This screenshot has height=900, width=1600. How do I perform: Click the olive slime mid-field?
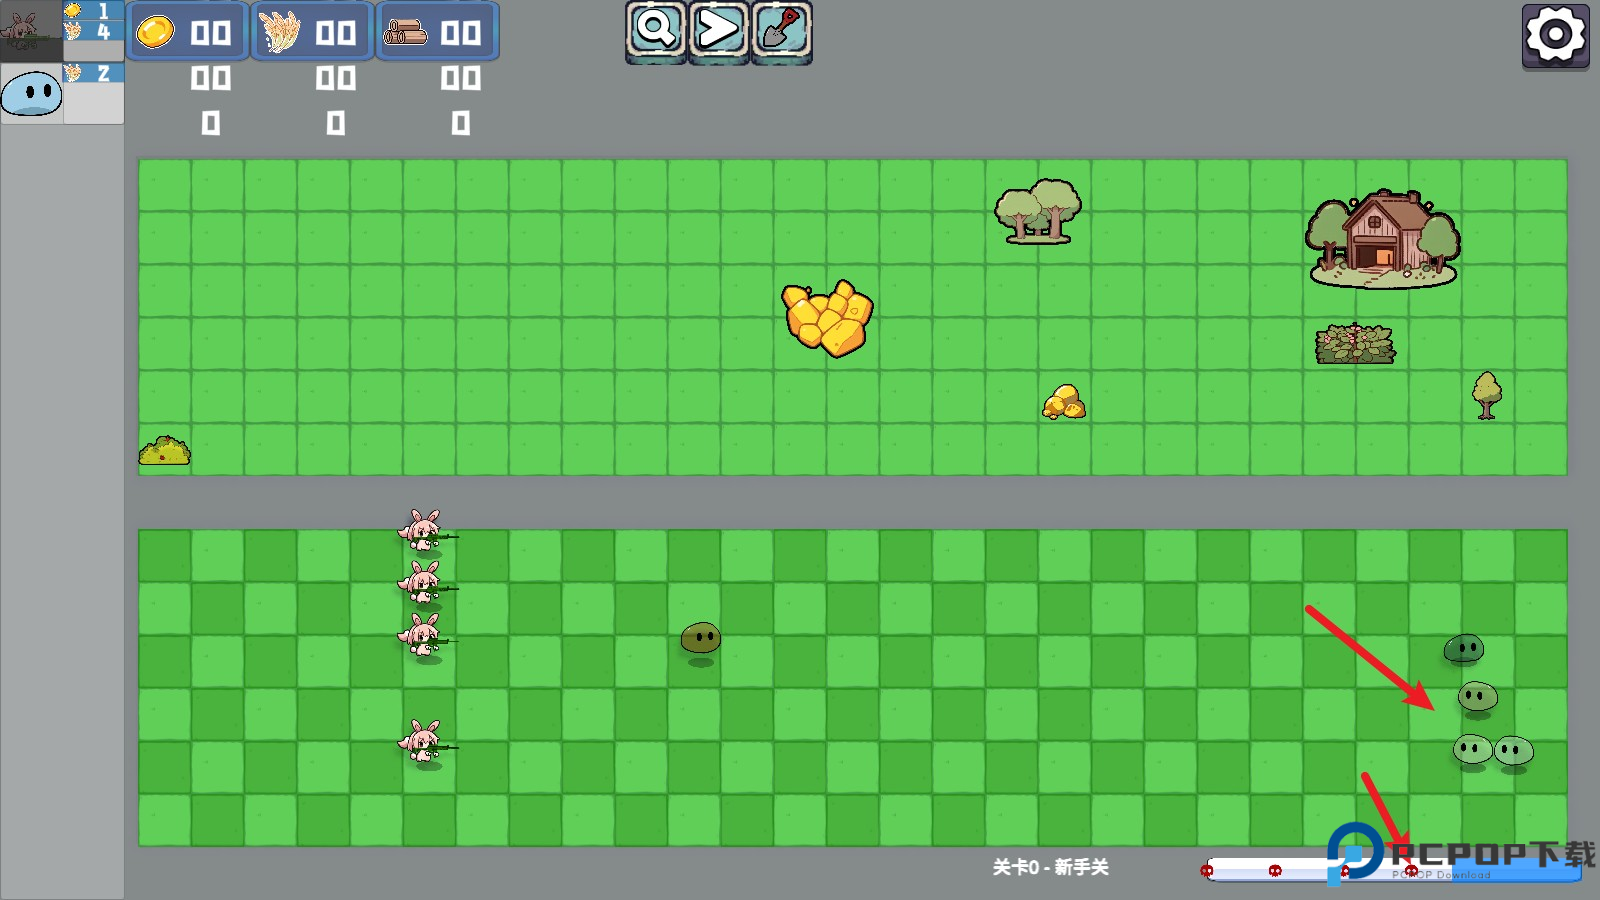(700, 638)
